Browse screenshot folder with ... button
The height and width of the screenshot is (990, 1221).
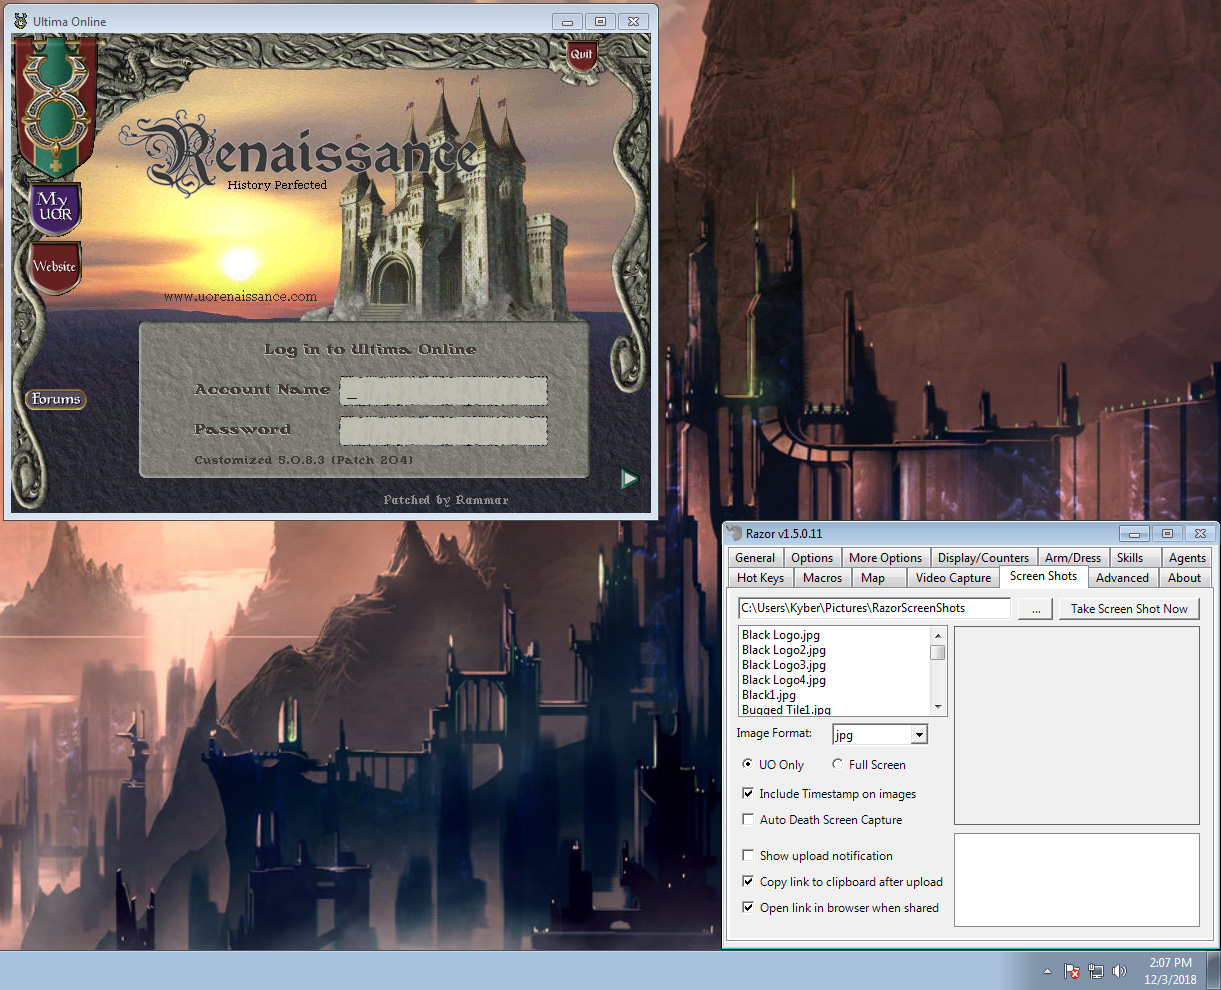coord(1035,608)
